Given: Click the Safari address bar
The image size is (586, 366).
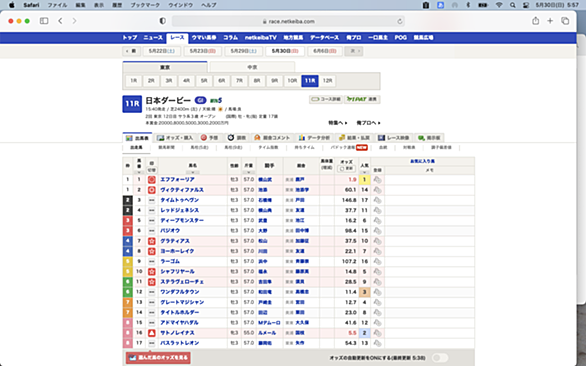Looking at the screenshot, I should (288, 21).
